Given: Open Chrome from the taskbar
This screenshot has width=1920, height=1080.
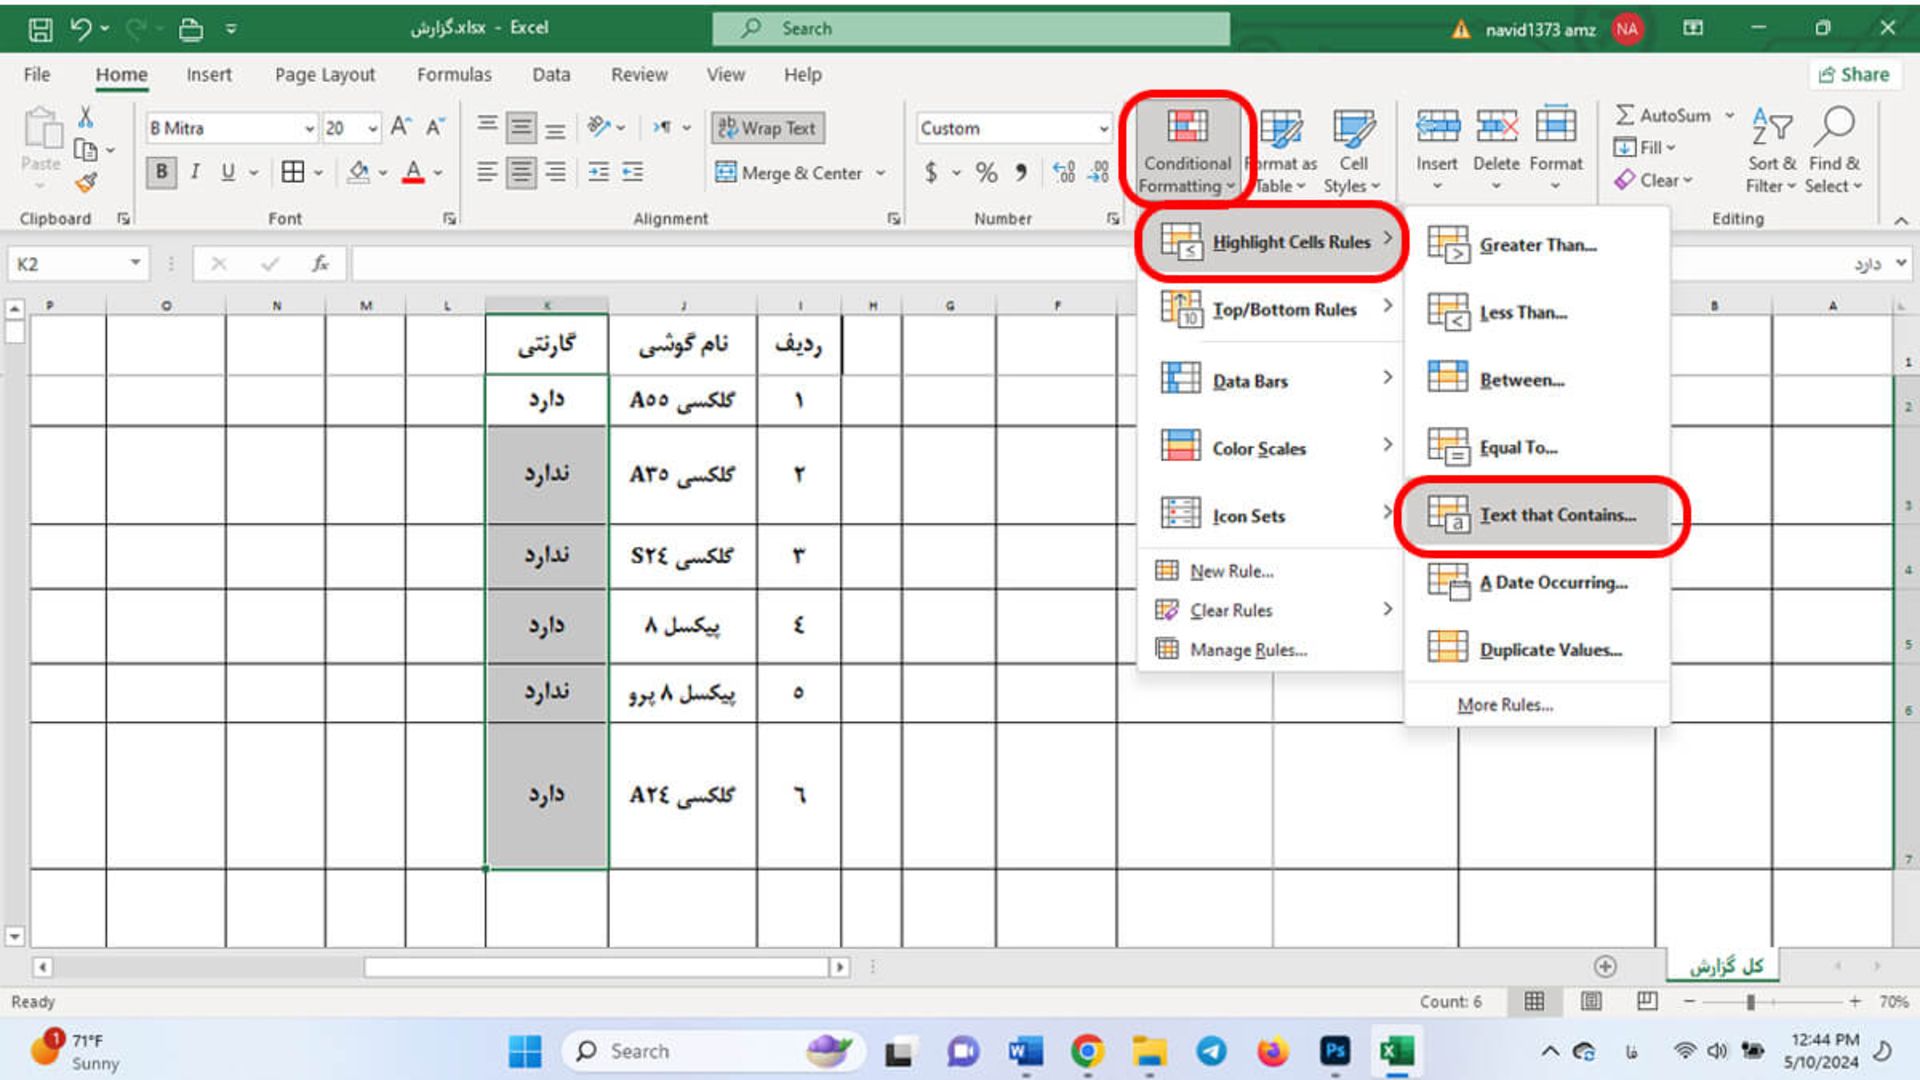Looking at the screenshot, I should point(1087,1051).
